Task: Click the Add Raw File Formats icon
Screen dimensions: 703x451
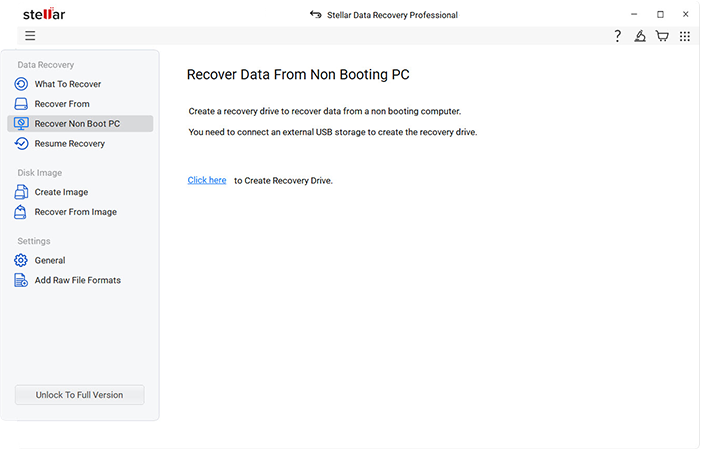Action: point(21,280)
